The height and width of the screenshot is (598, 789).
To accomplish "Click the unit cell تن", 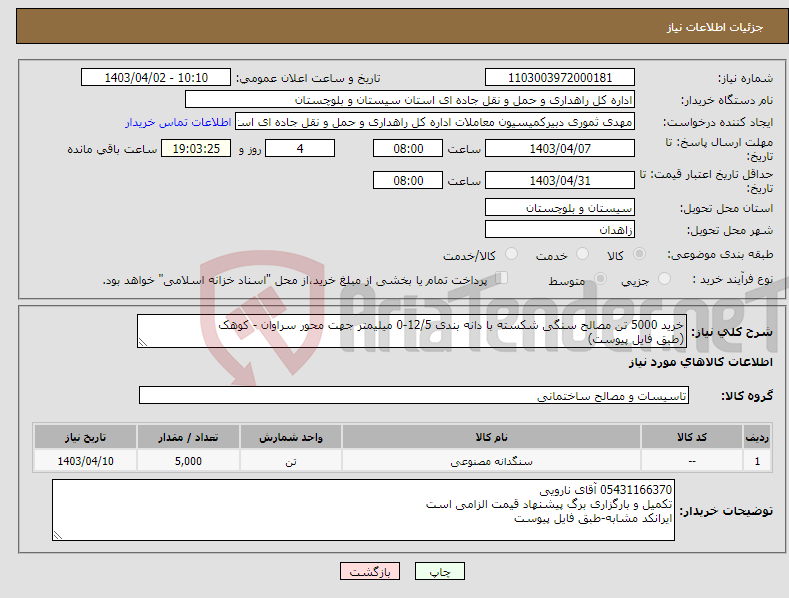I will click(291, 461).
